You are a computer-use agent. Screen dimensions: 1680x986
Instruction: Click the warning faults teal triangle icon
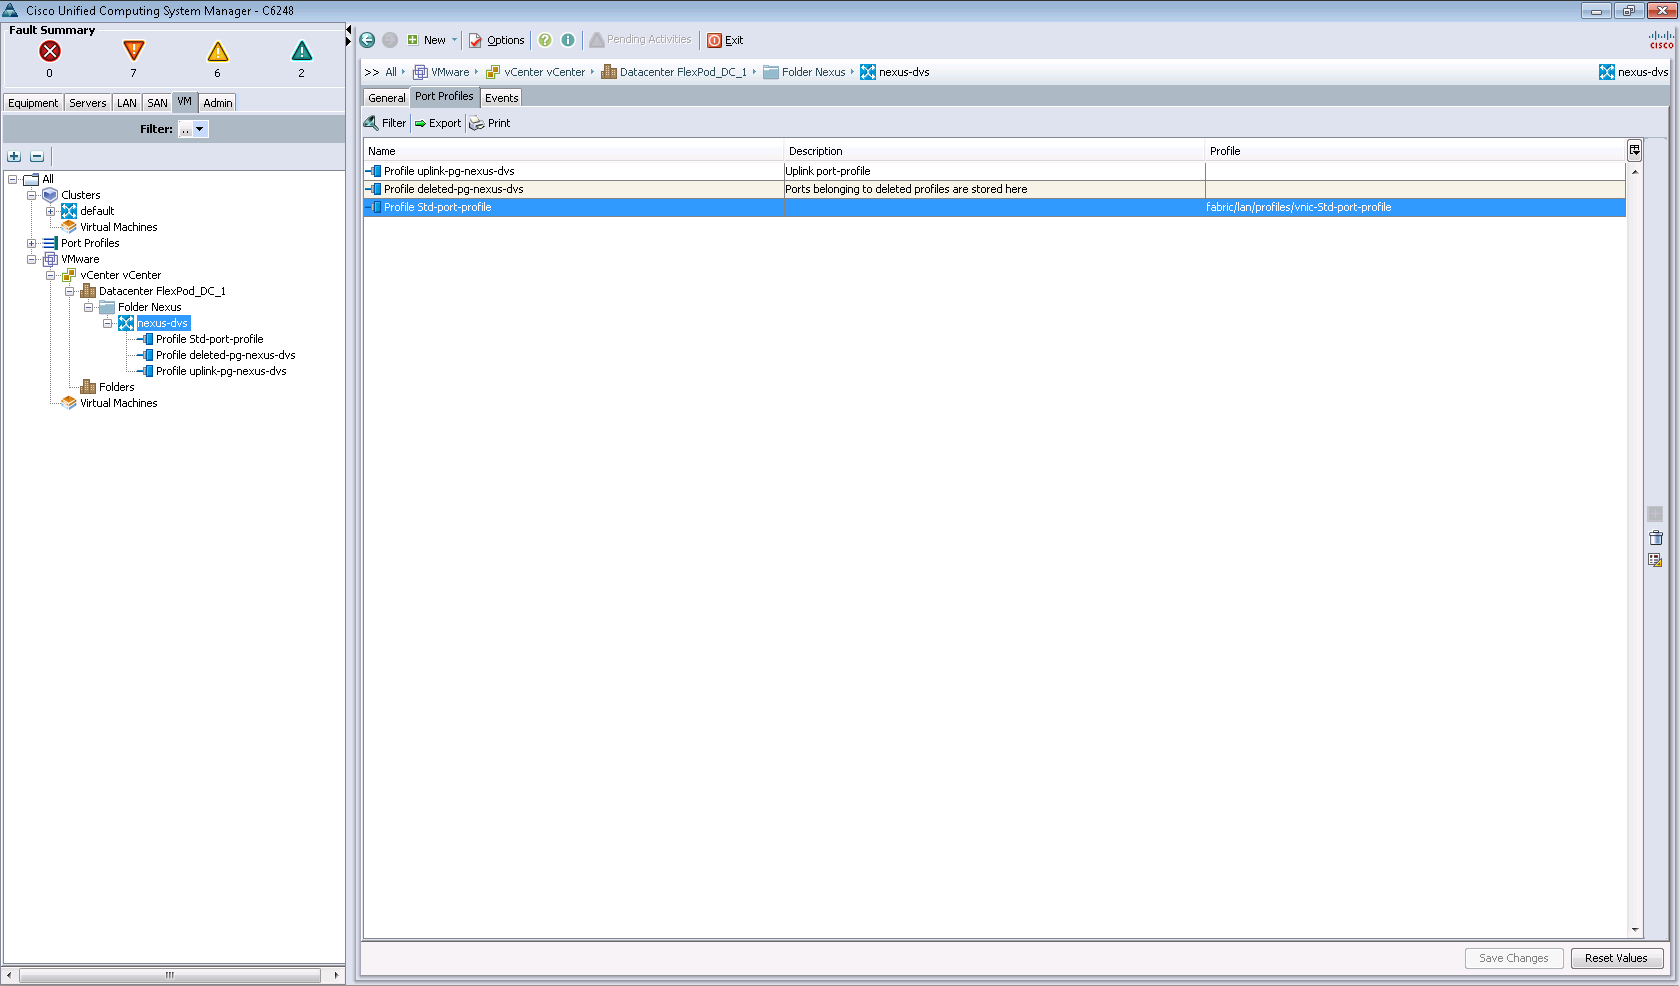coord(301,51)
